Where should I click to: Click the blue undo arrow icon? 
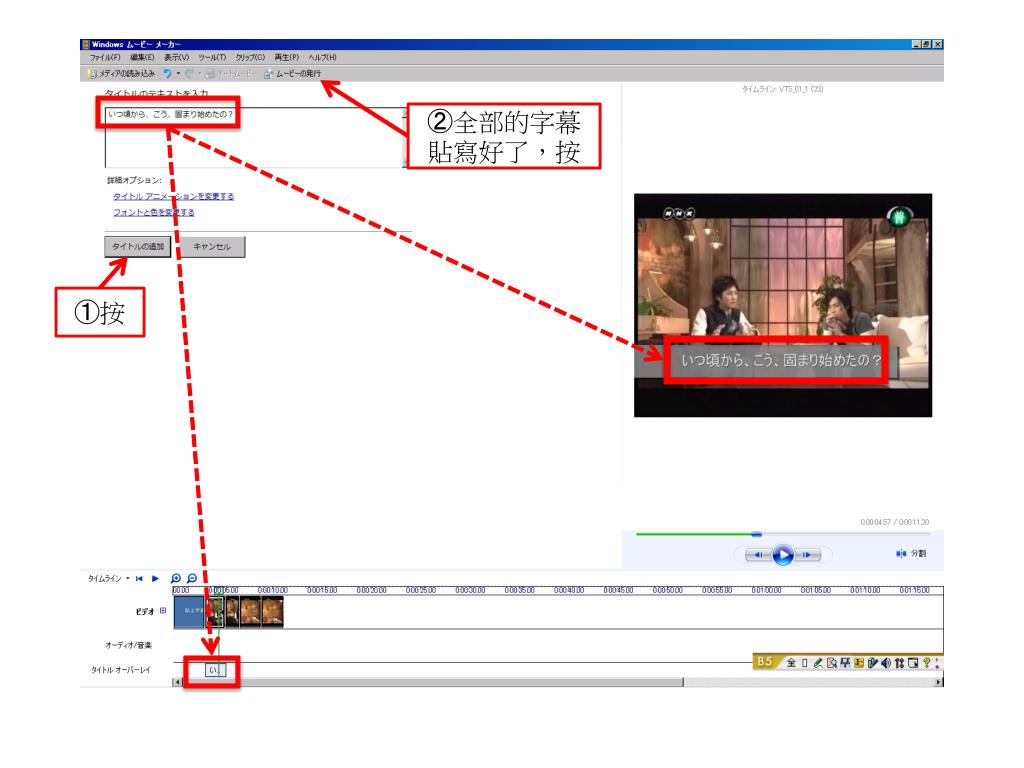point(168,74)
